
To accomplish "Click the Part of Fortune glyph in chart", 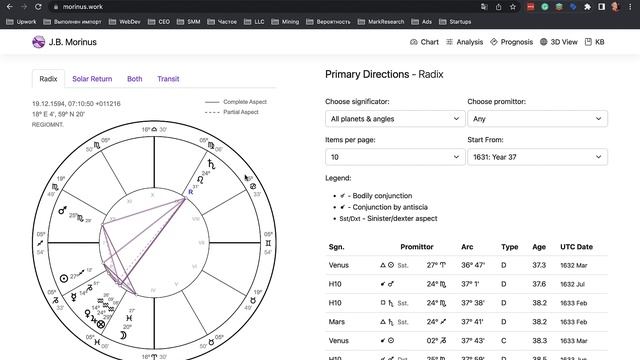I will tap(101, 324).
